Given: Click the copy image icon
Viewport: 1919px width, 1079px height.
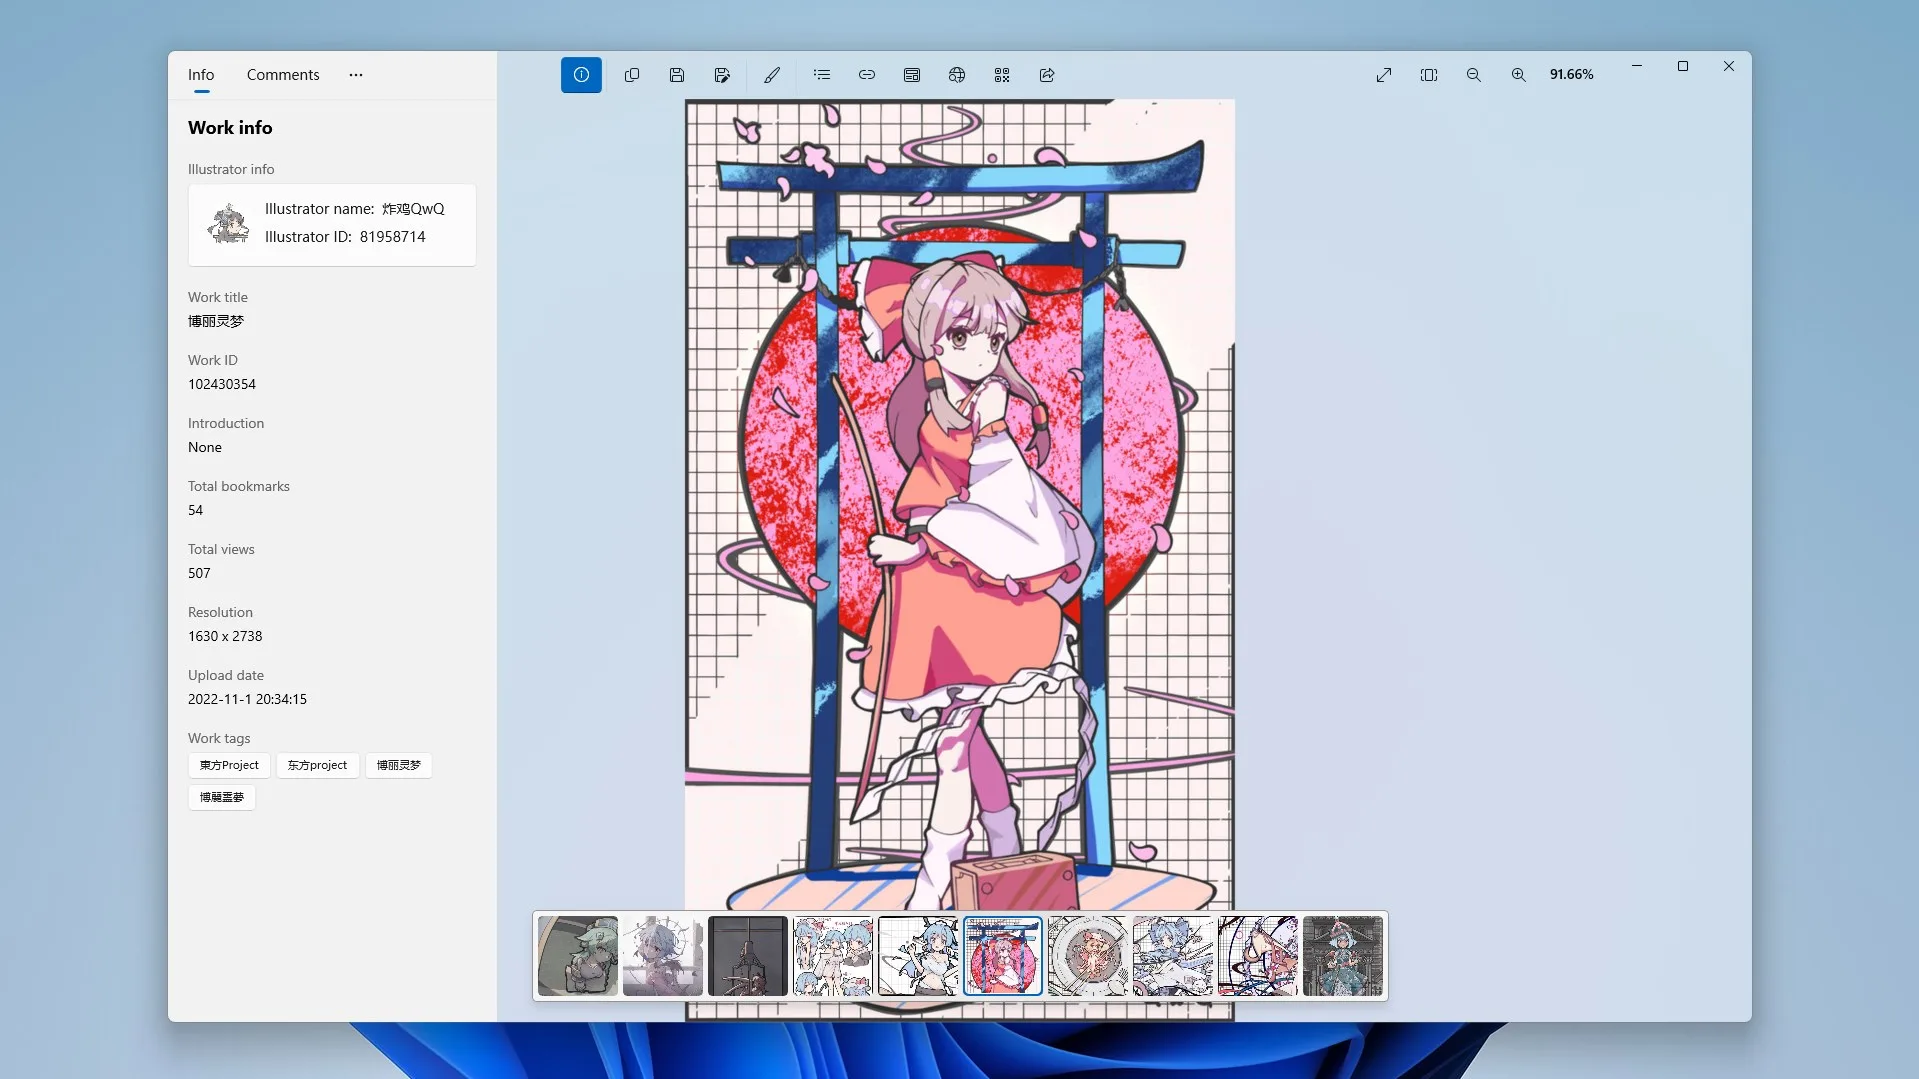Looking at the screenshot, I should click(x=632, y=75).
